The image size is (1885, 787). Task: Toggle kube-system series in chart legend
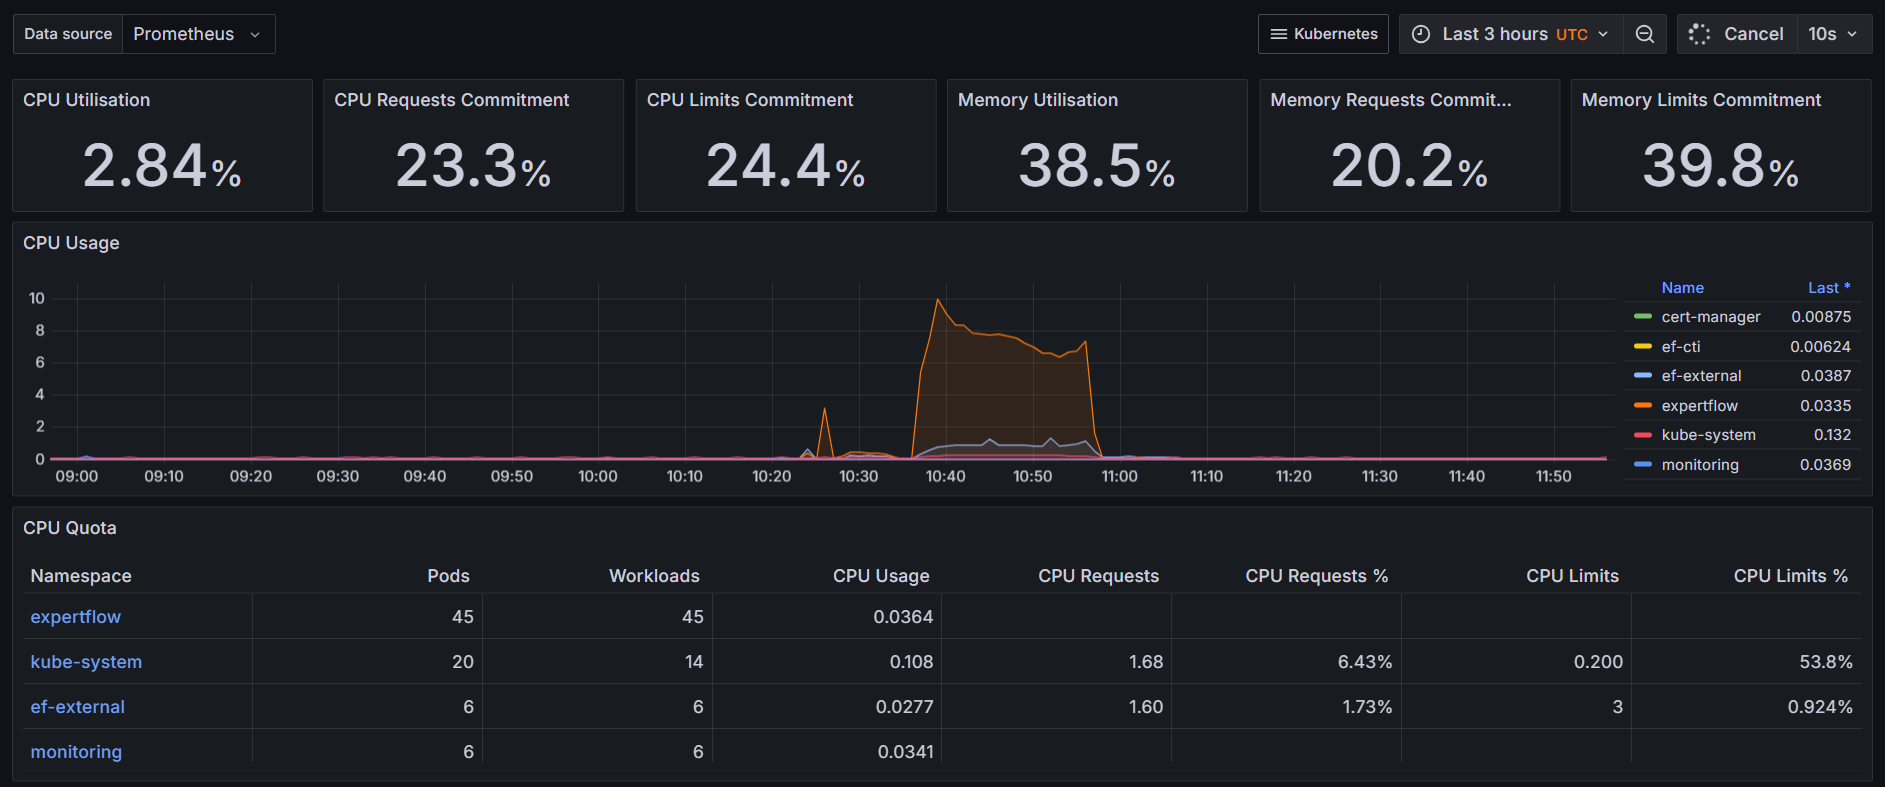[1708, 435]
